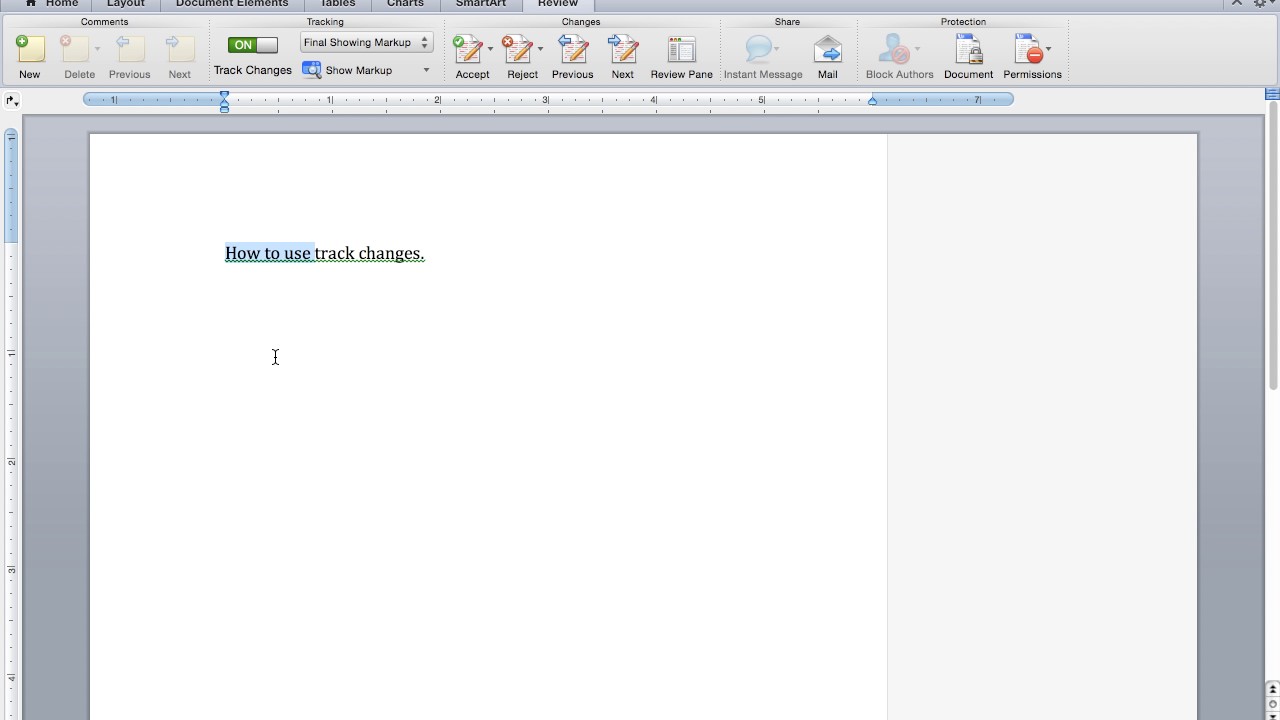Click the split window handle
The image size is (1280, 720).
(1273, 94)
